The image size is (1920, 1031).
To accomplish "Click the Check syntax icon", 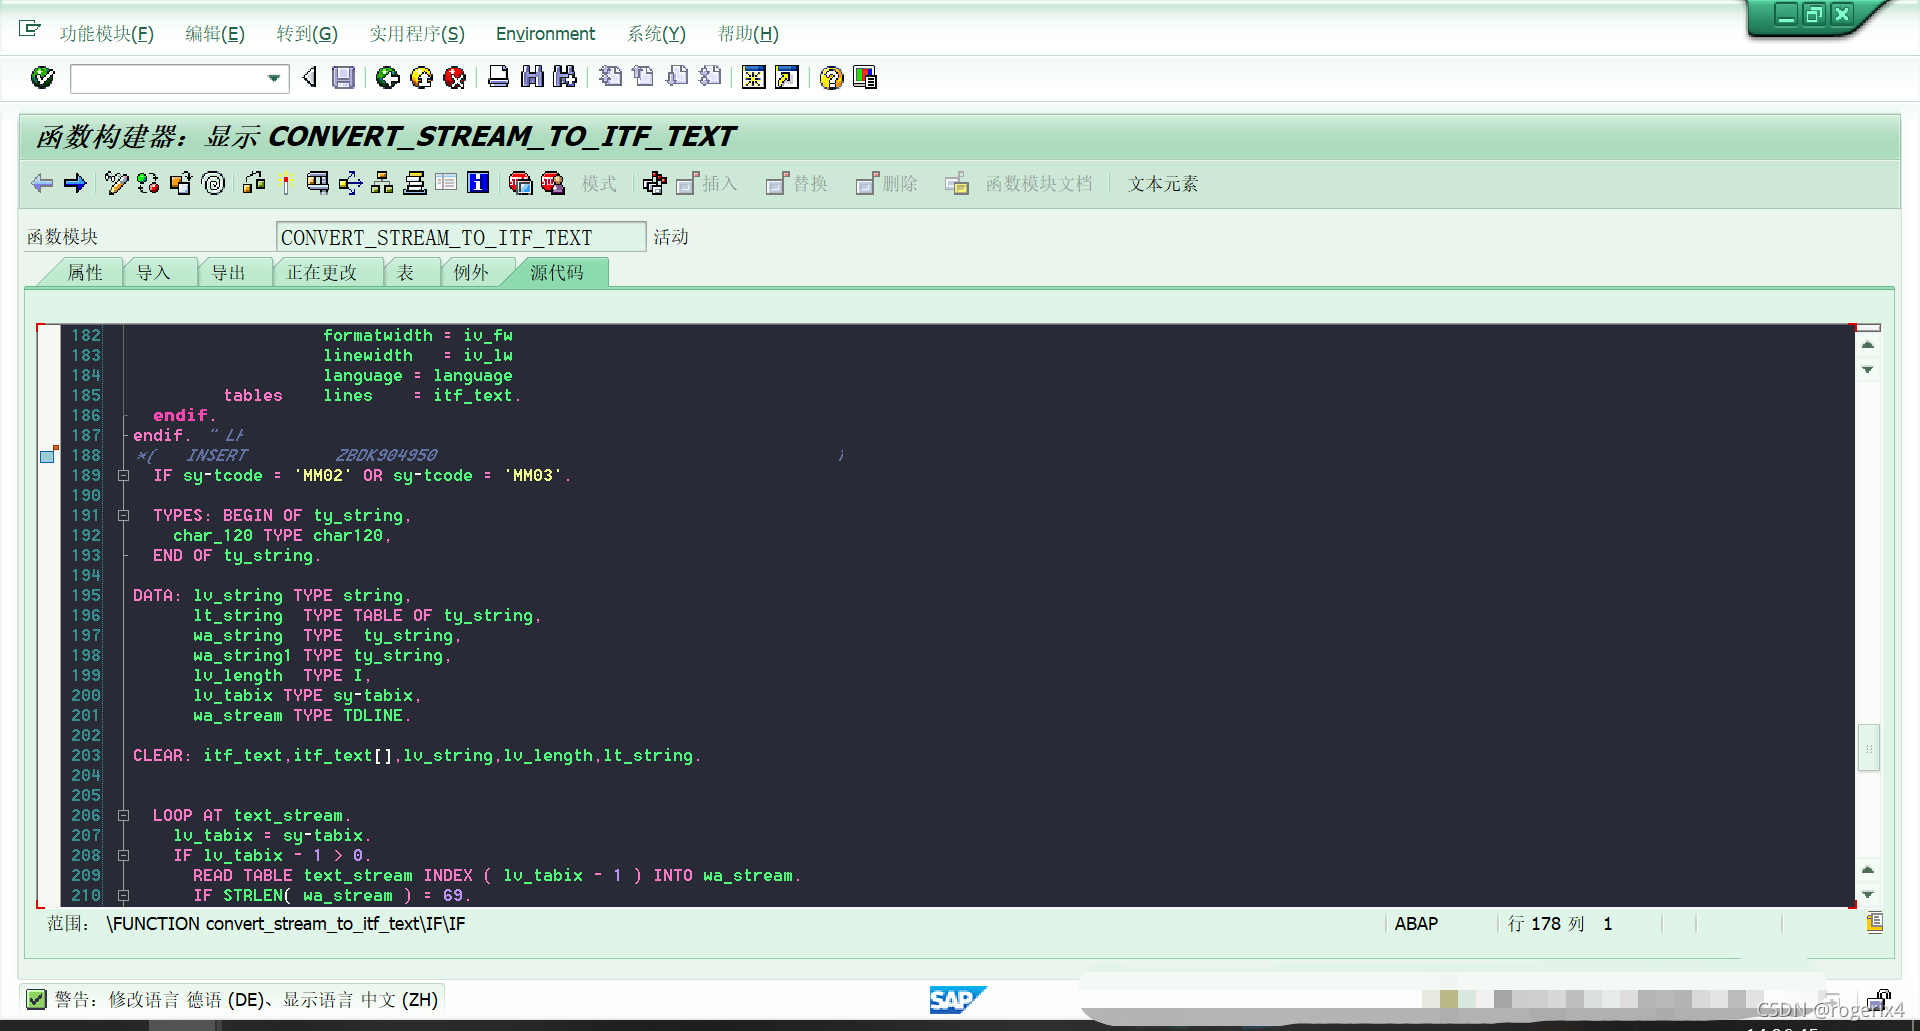I will coord(254,183).
